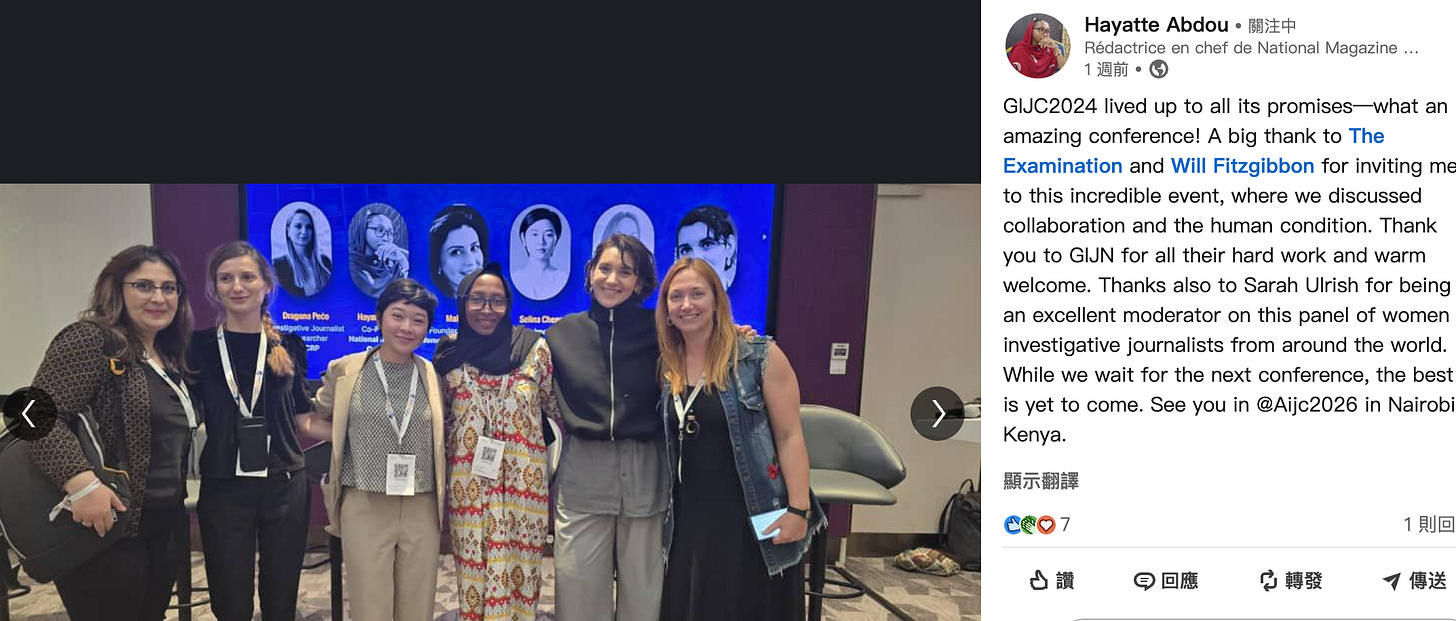Open The Examination link
This screenshot has width=1456, height=621.
(1194, 151)
